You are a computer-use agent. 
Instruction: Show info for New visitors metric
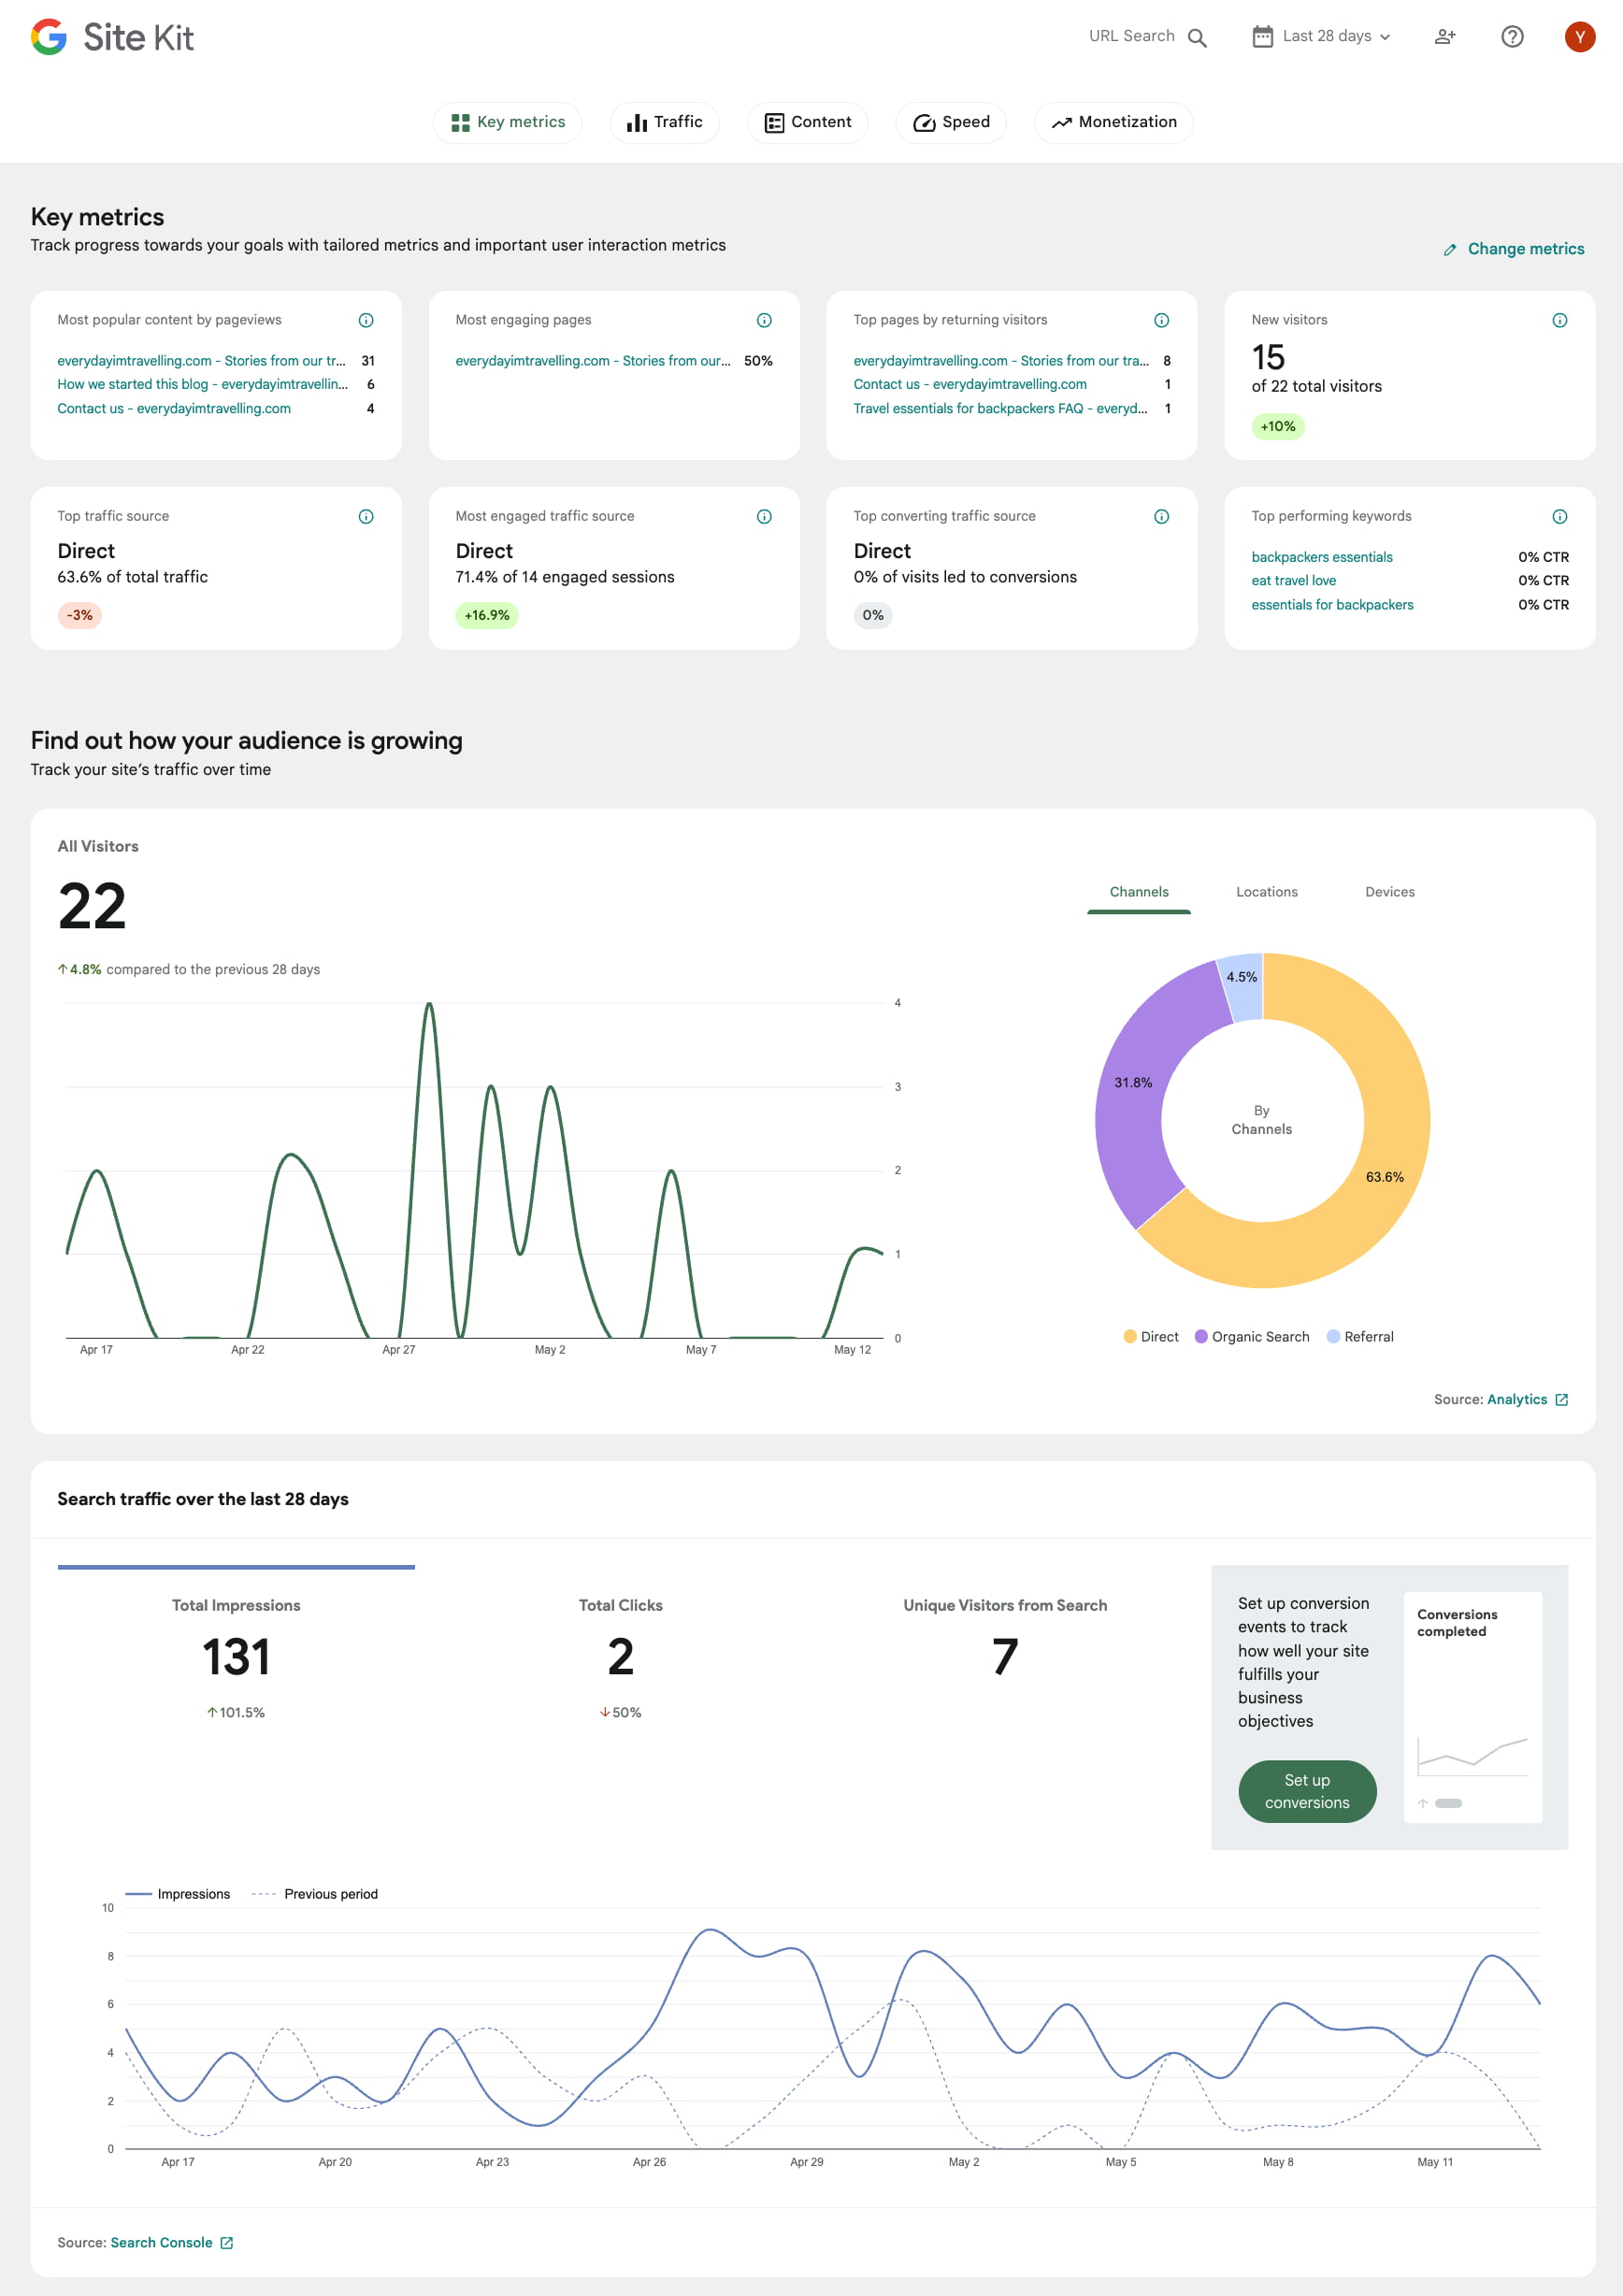1559,320
